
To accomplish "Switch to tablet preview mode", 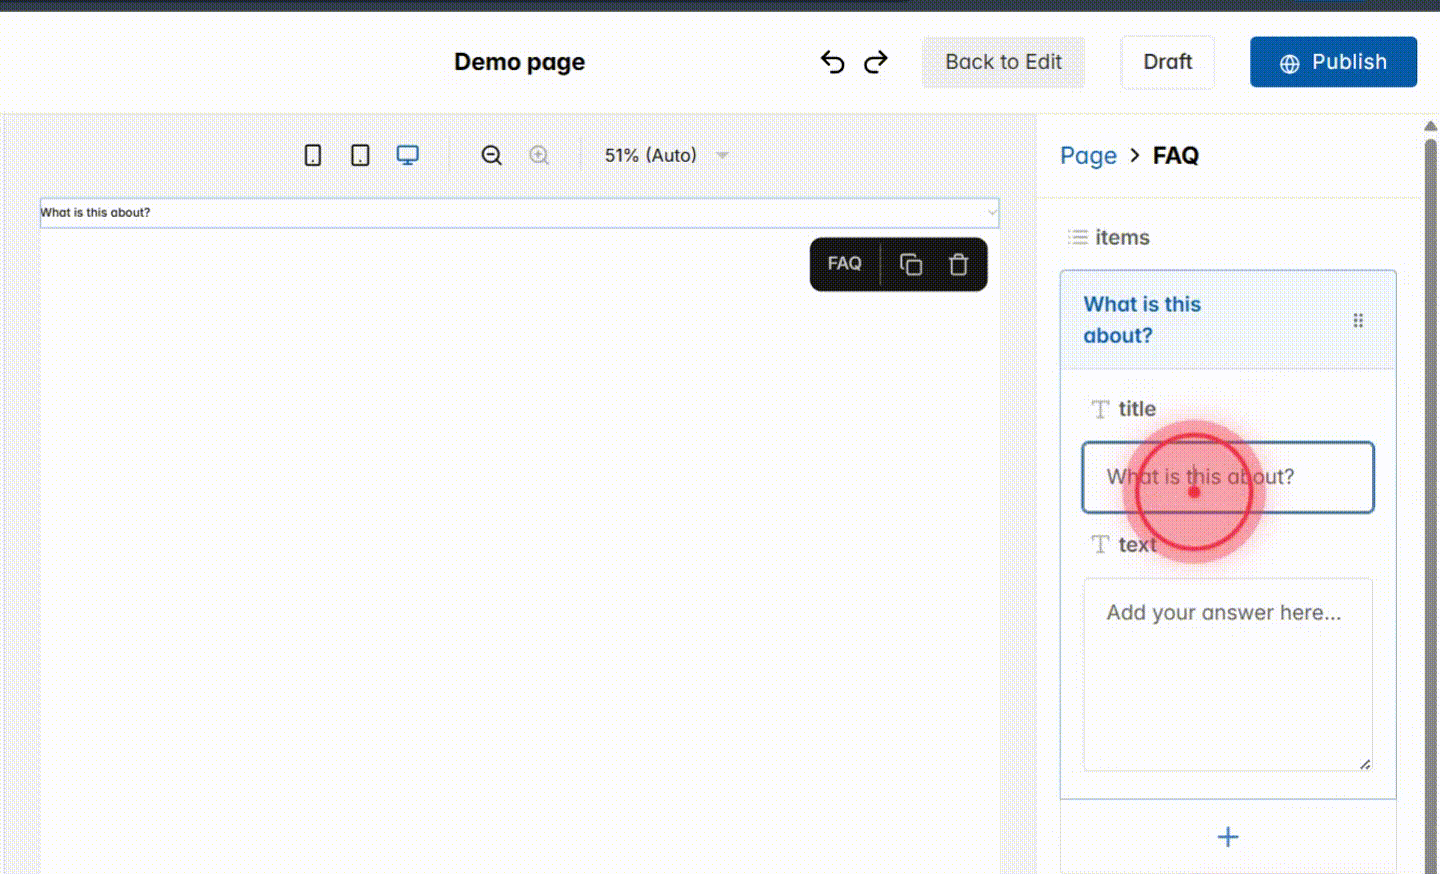I will point(359,155).
